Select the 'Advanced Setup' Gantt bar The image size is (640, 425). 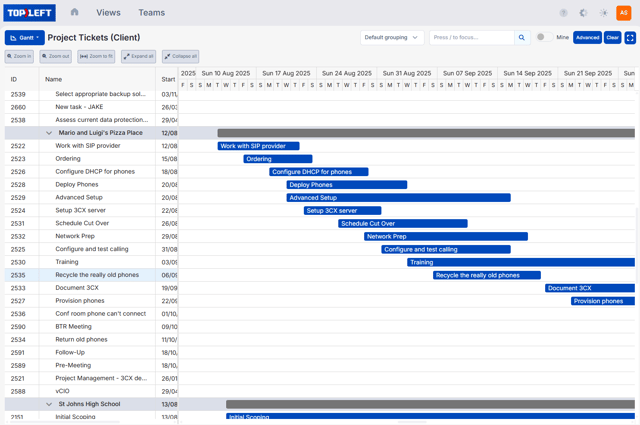(398, 198)
